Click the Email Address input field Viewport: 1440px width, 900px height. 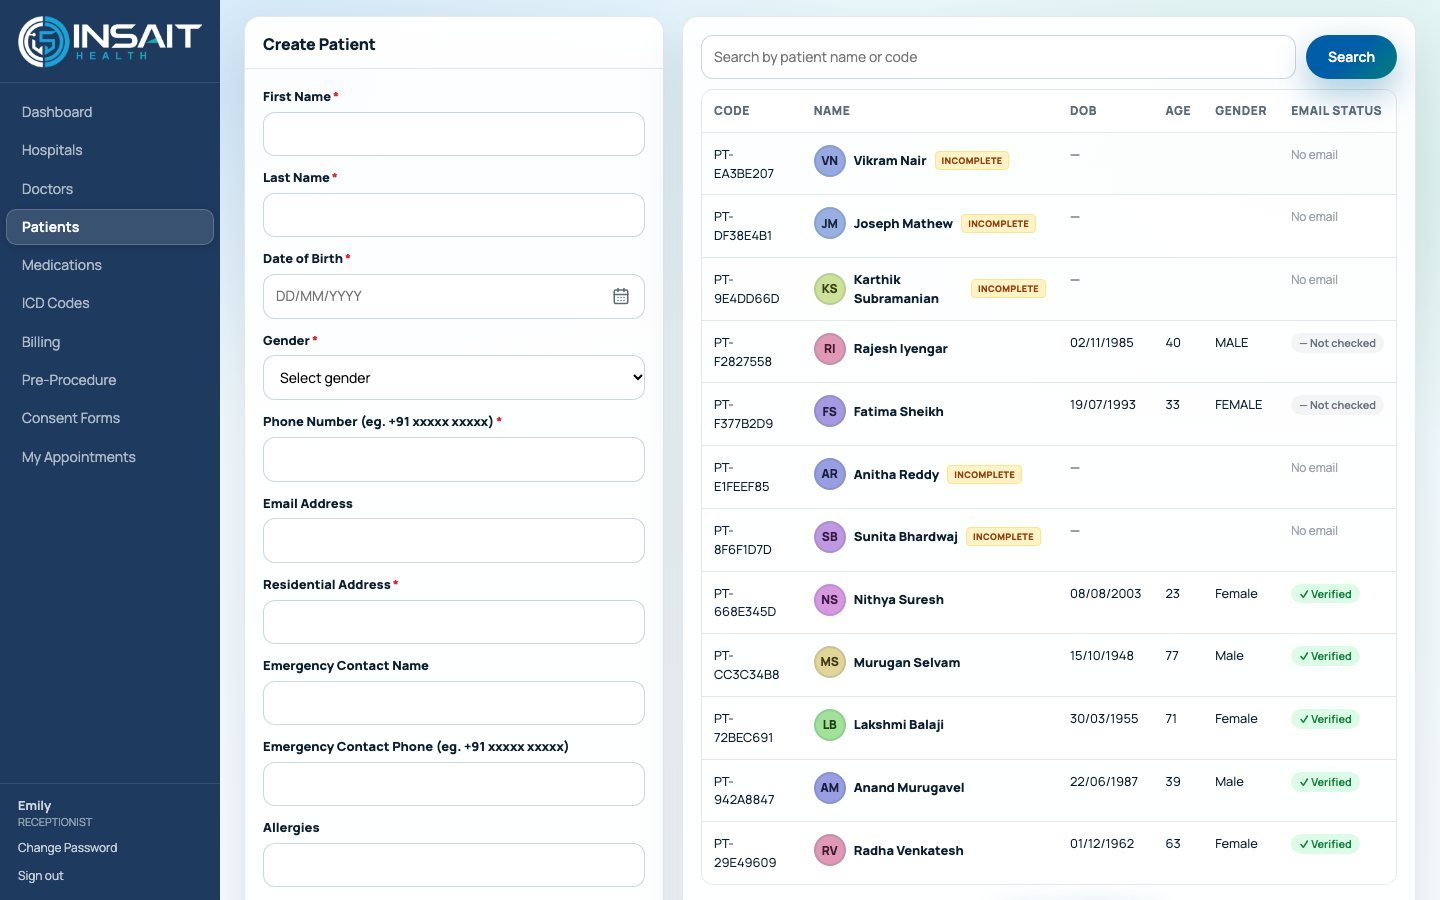click(454, 541)
